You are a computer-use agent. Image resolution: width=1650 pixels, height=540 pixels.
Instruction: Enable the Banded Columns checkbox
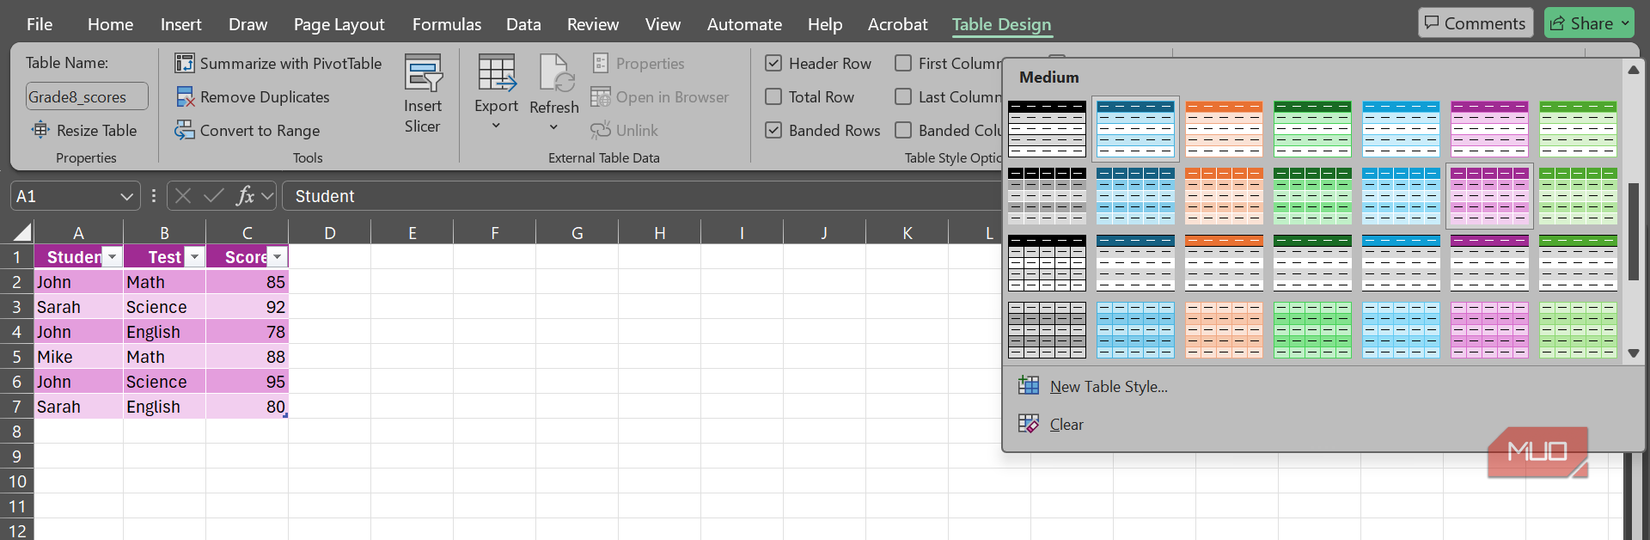click(903, 130)
